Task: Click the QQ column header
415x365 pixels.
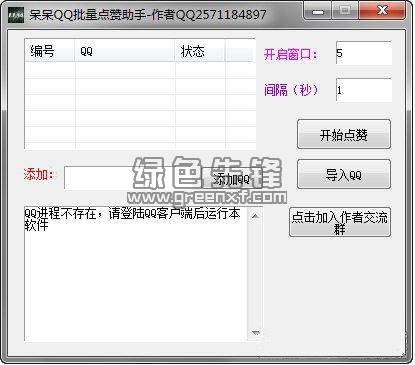Action: click(x=125, y=51)
